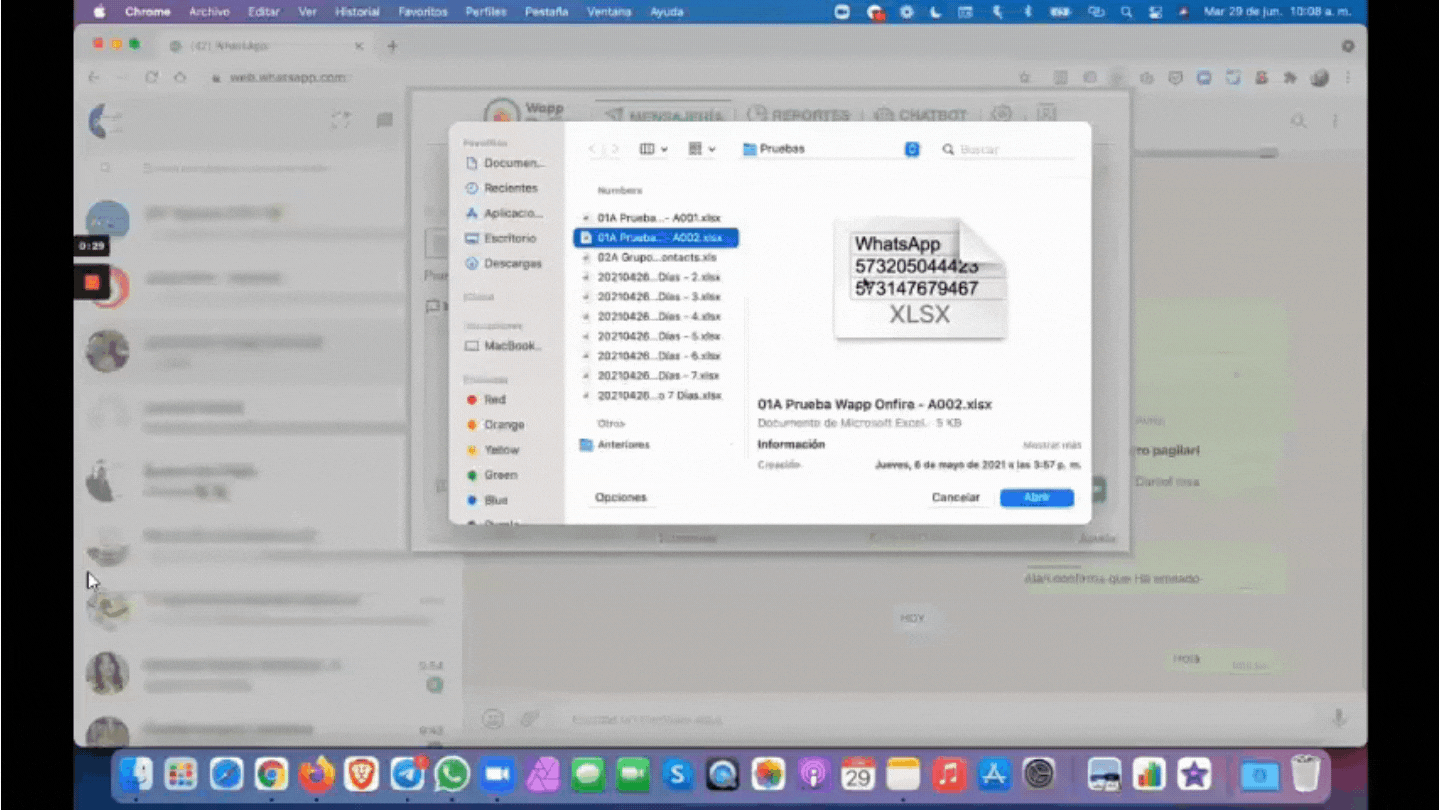Open Telegram from the Dock
This screenshot has height=810, width=1440.
point(407,774)
